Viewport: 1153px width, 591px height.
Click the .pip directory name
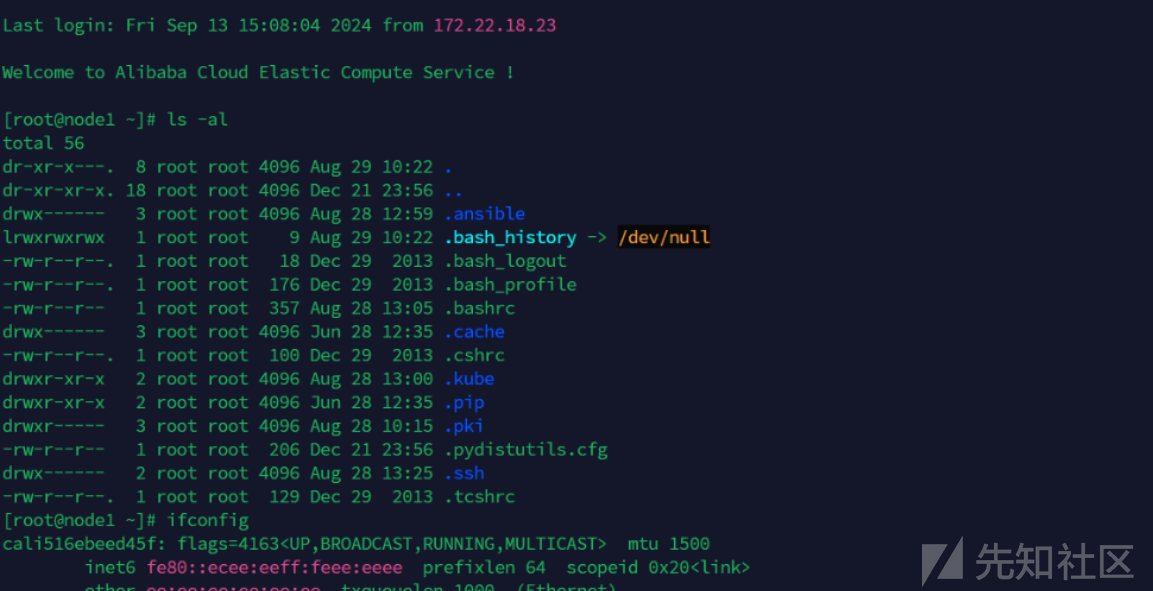tap(464, 403)
